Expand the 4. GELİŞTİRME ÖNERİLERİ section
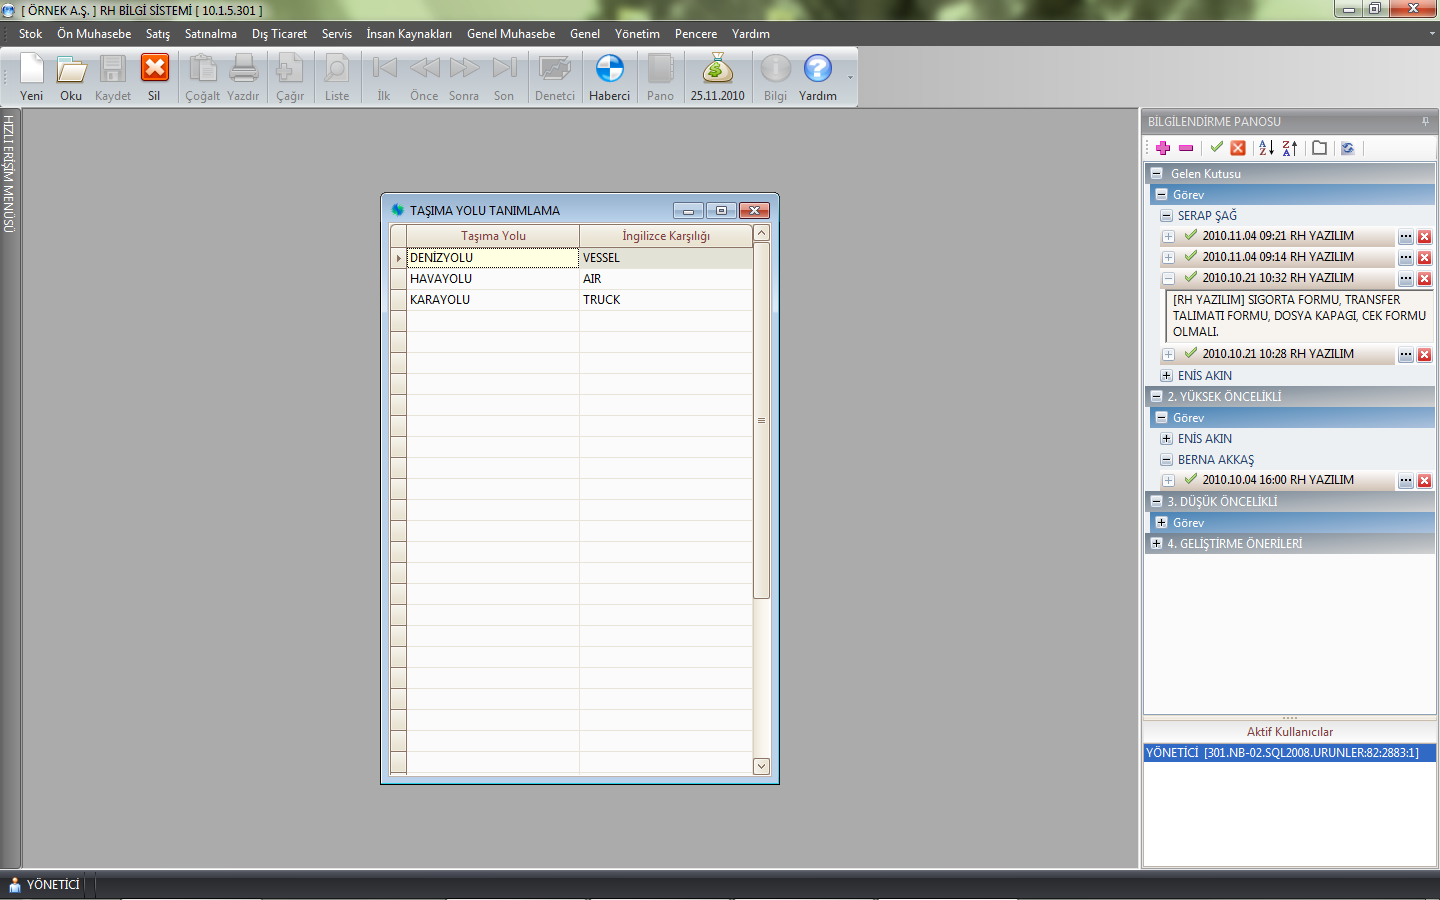1440x900 pixels. (x=1157, y=544)
